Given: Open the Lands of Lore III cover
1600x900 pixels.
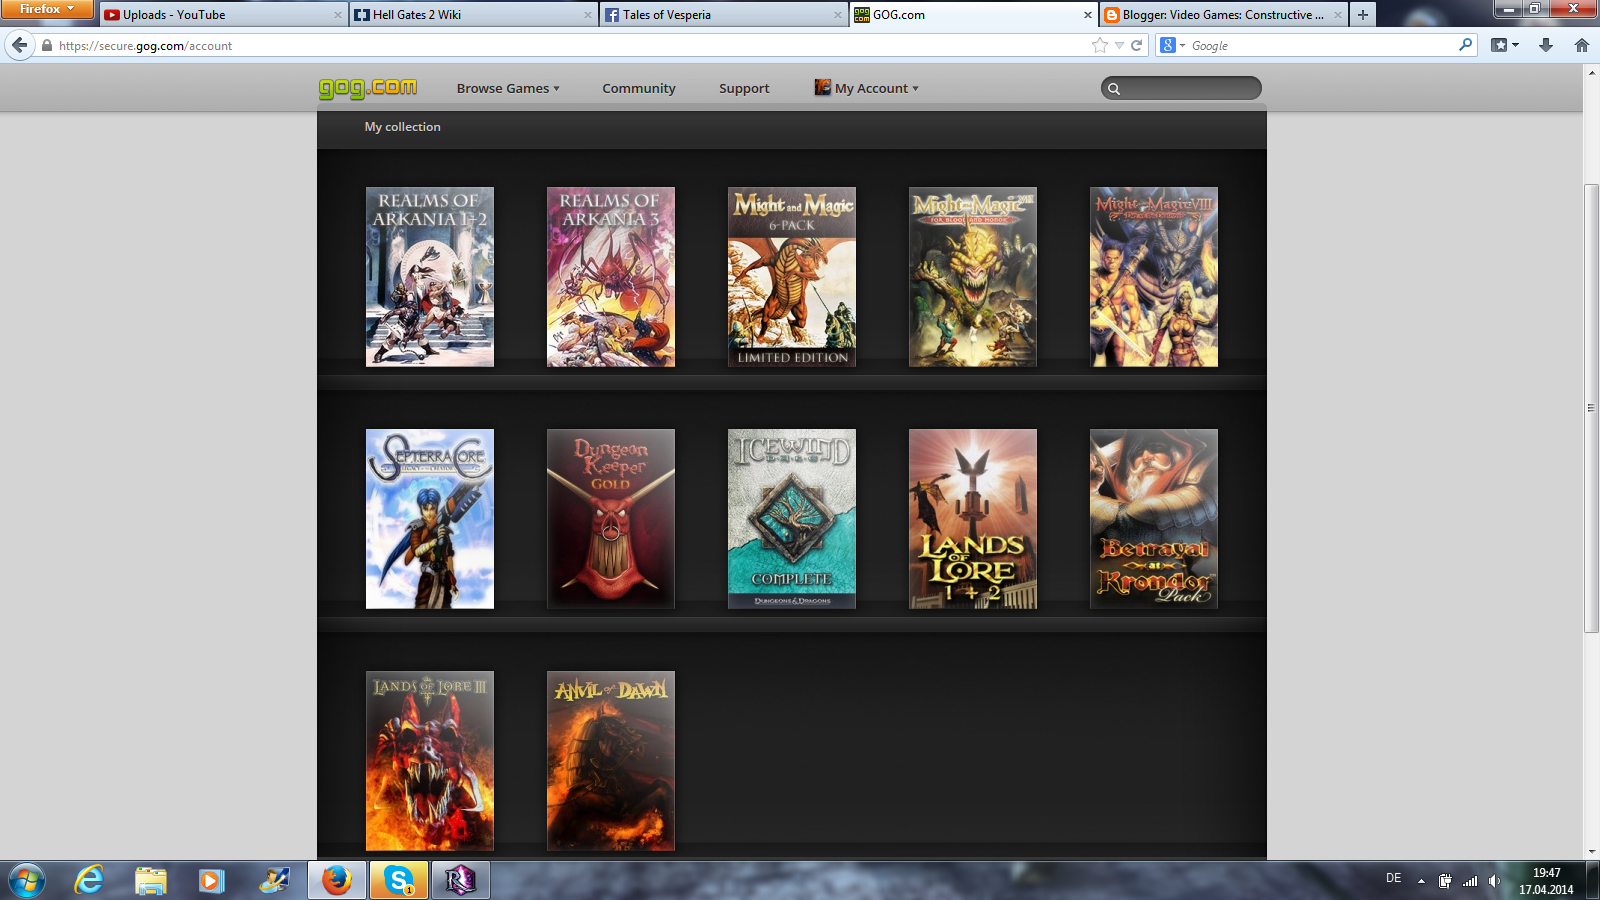Looking at the screenshot, I should pos(430,761).
